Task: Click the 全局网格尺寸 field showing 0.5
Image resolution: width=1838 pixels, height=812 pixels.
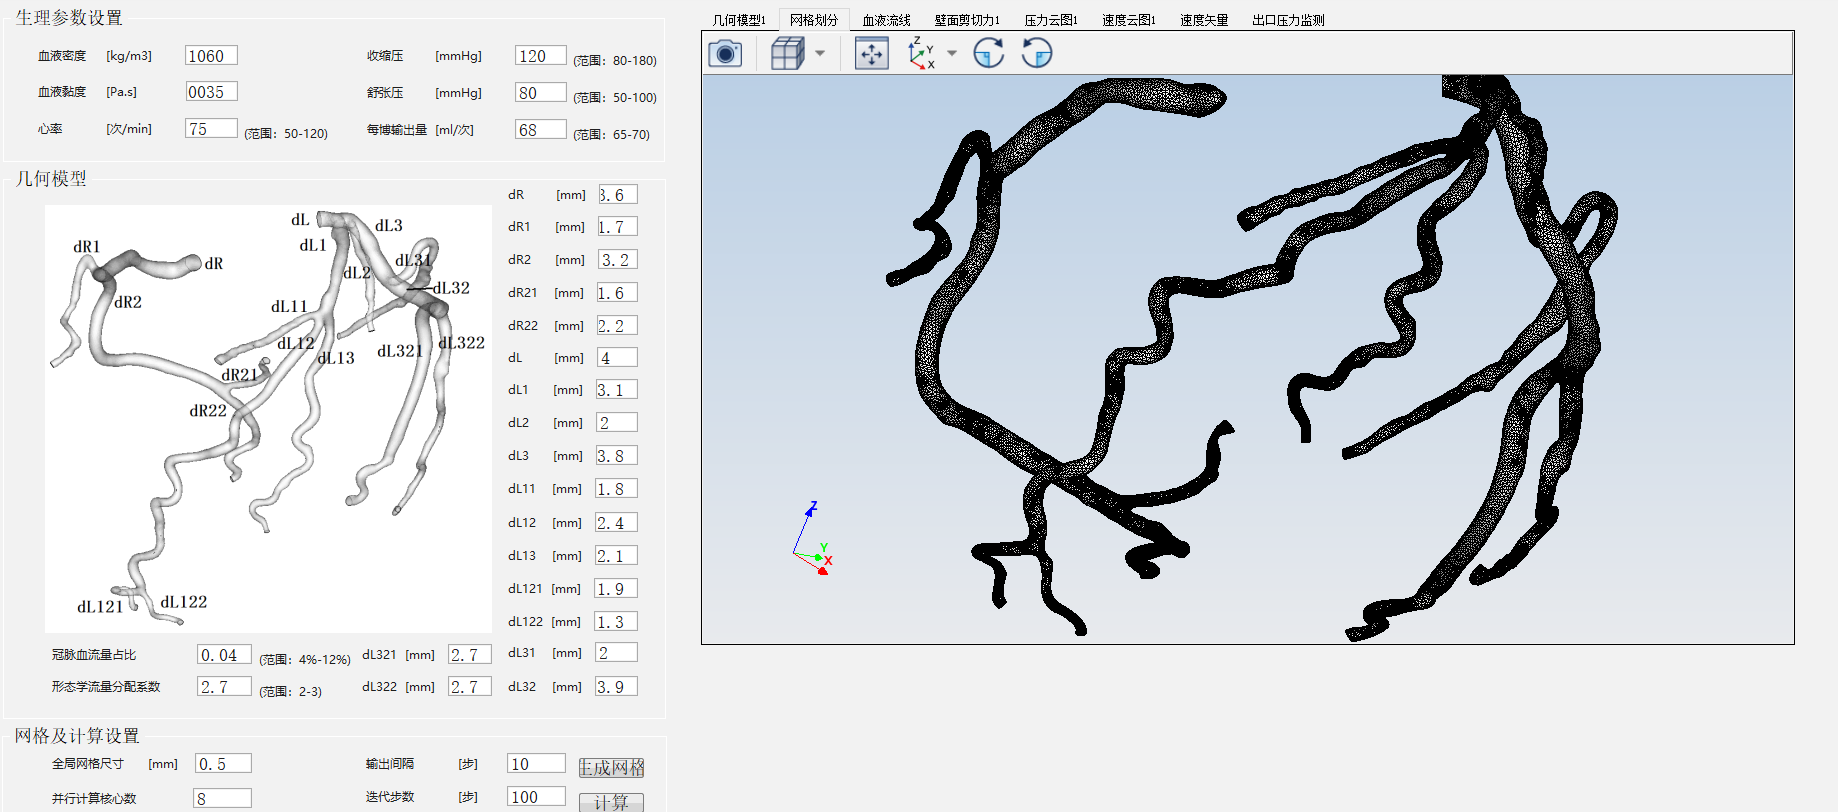Action: [223, 764]
